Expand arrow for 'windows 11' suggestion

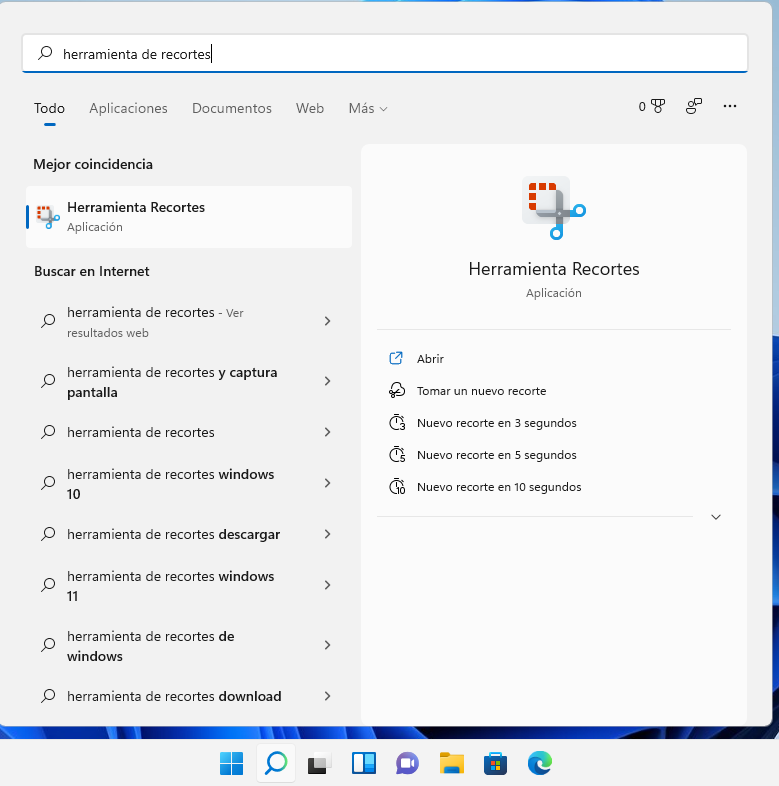point(327,585)
